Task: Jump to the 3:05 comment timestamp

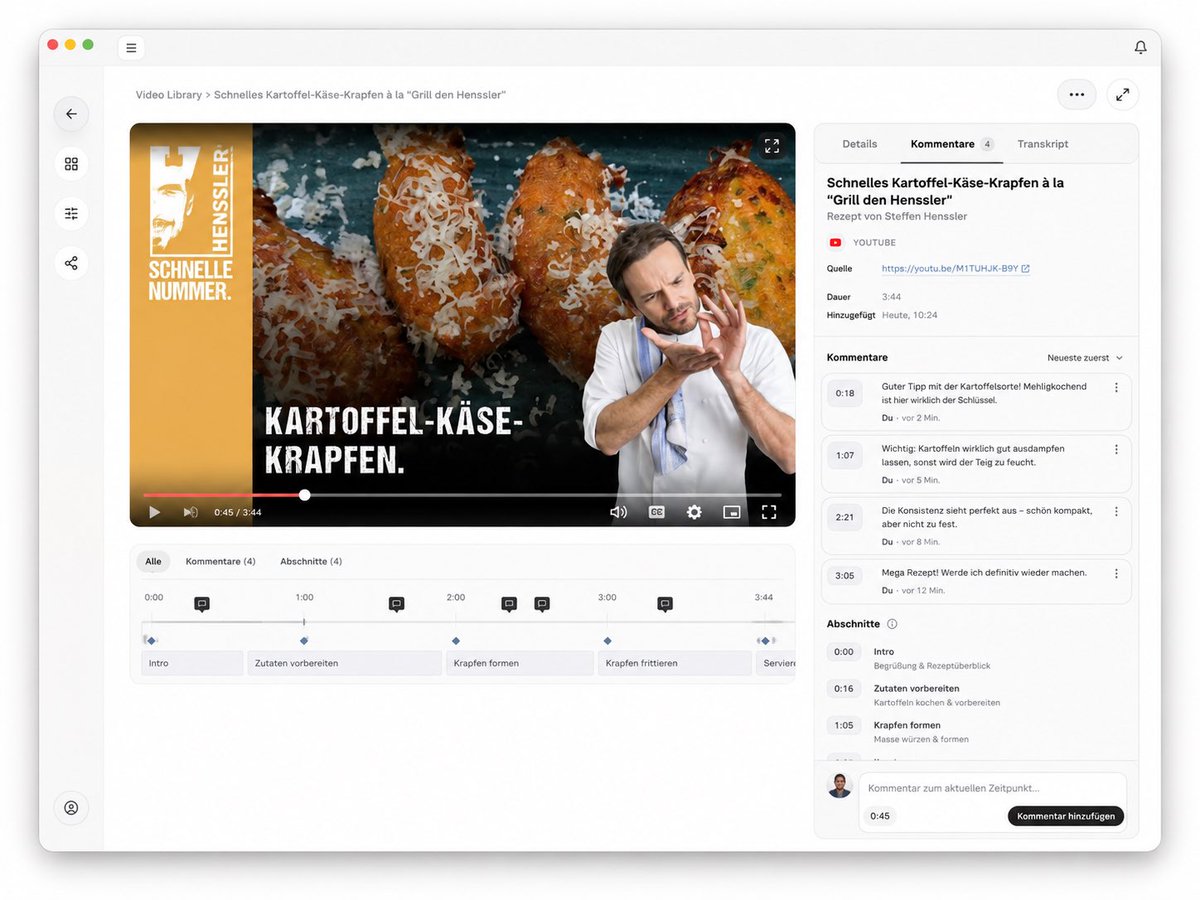Action: [x=845, y=575]
